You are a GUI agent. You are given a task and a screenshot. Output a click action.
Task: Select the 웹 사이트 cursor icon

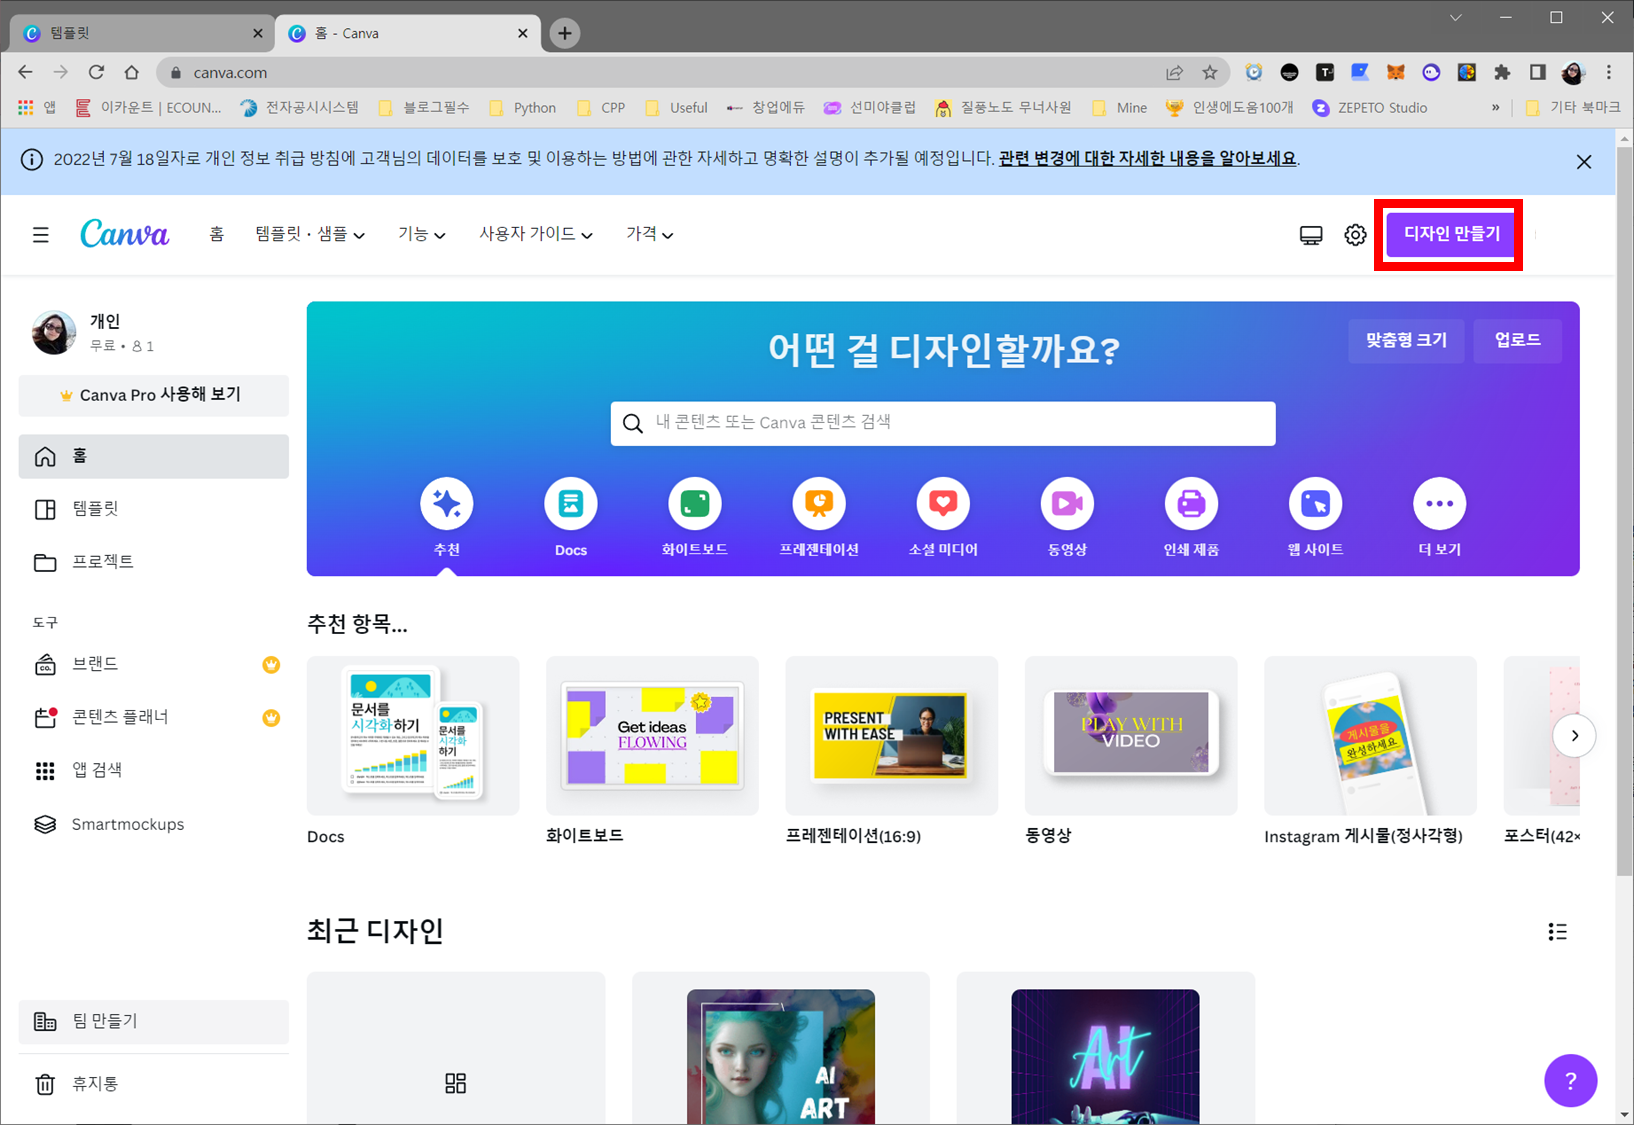(1315, 504)
